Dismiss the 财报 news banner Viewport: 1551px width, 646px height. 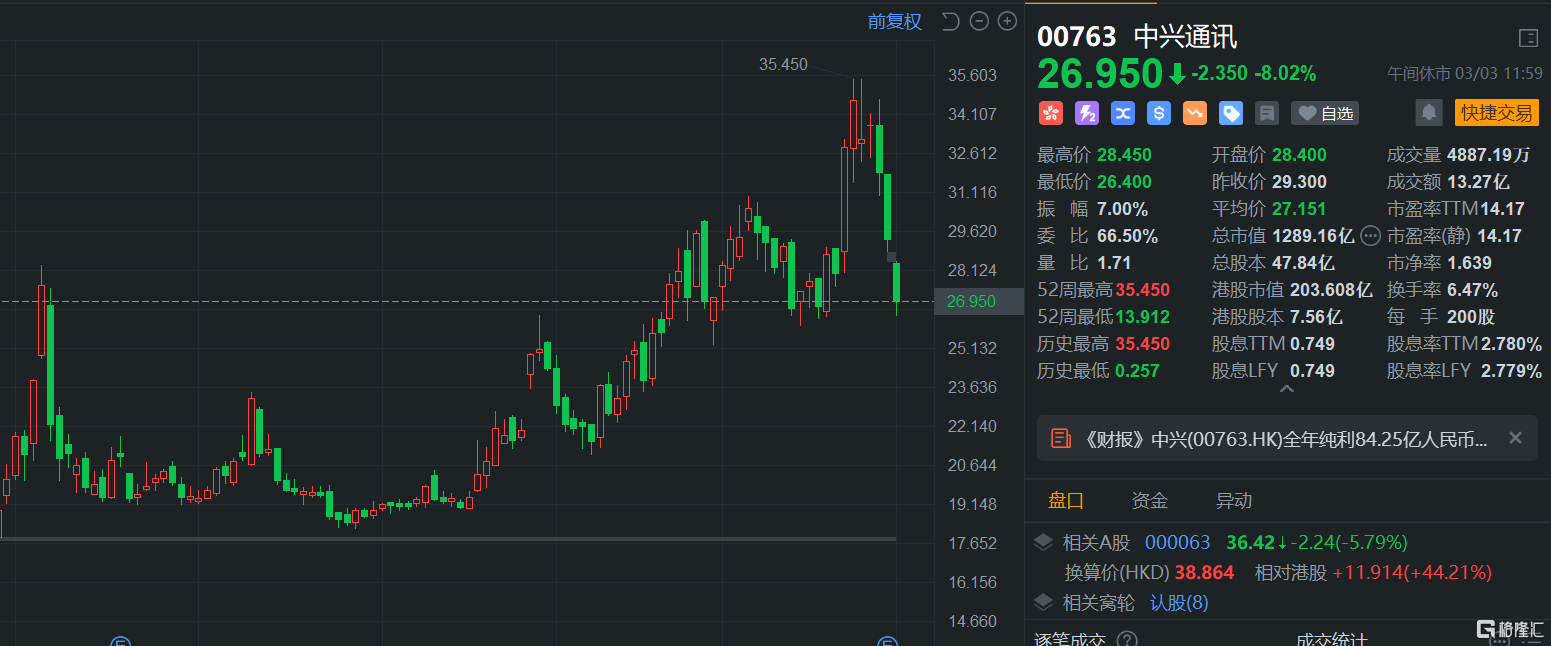tap(1515, 438)
